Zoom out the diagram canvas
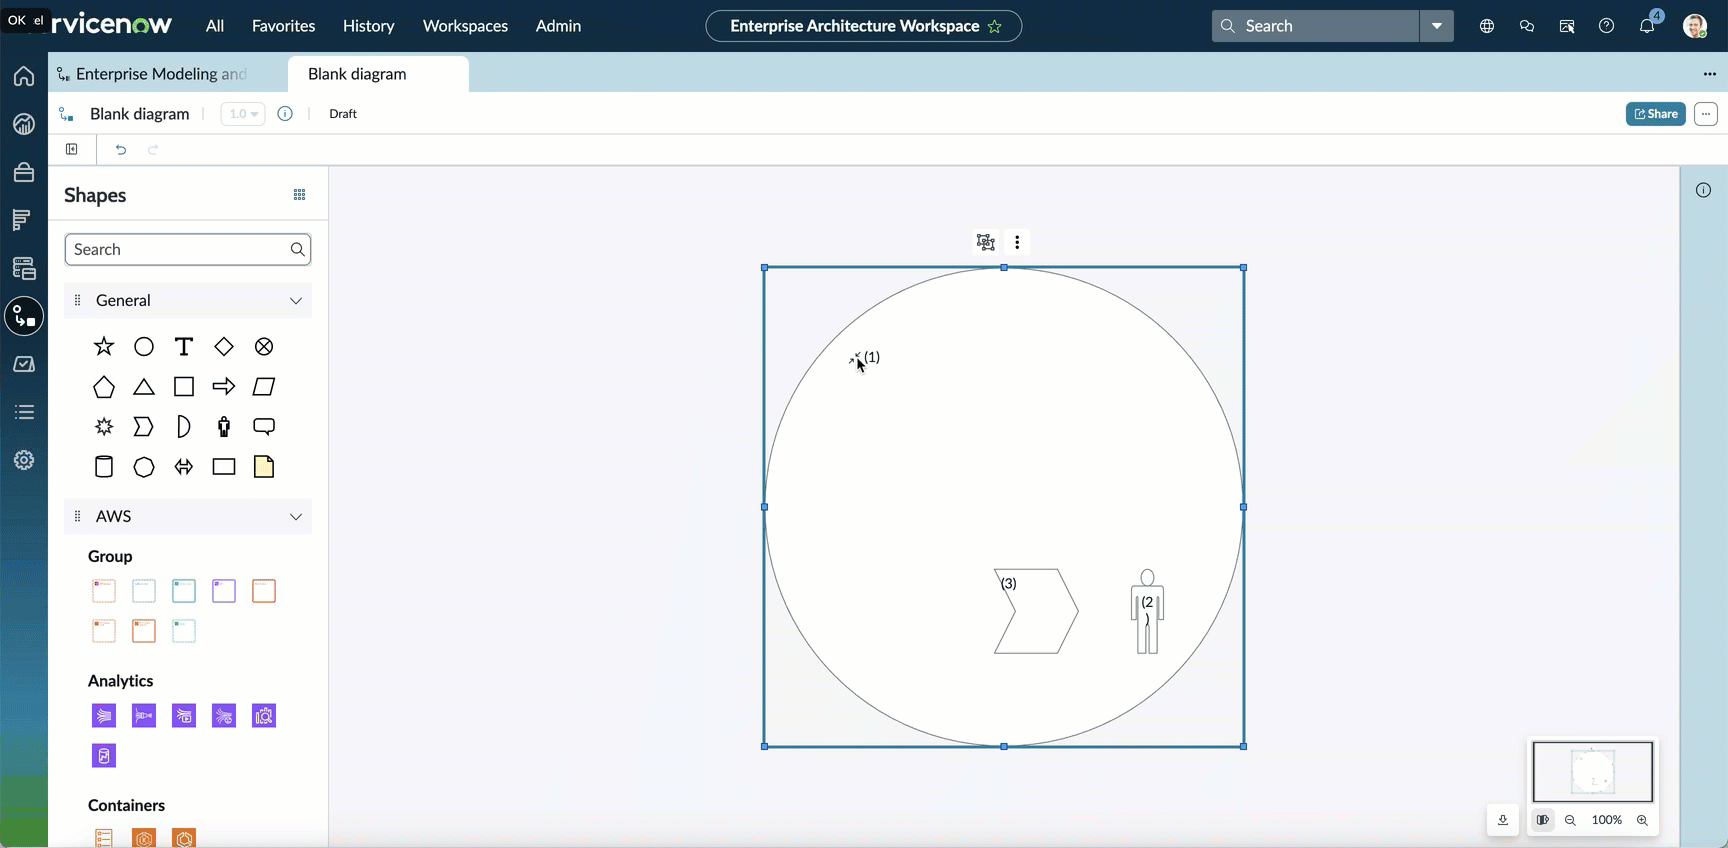This screenshot has height=848, width=1728. click(1570, 820)
